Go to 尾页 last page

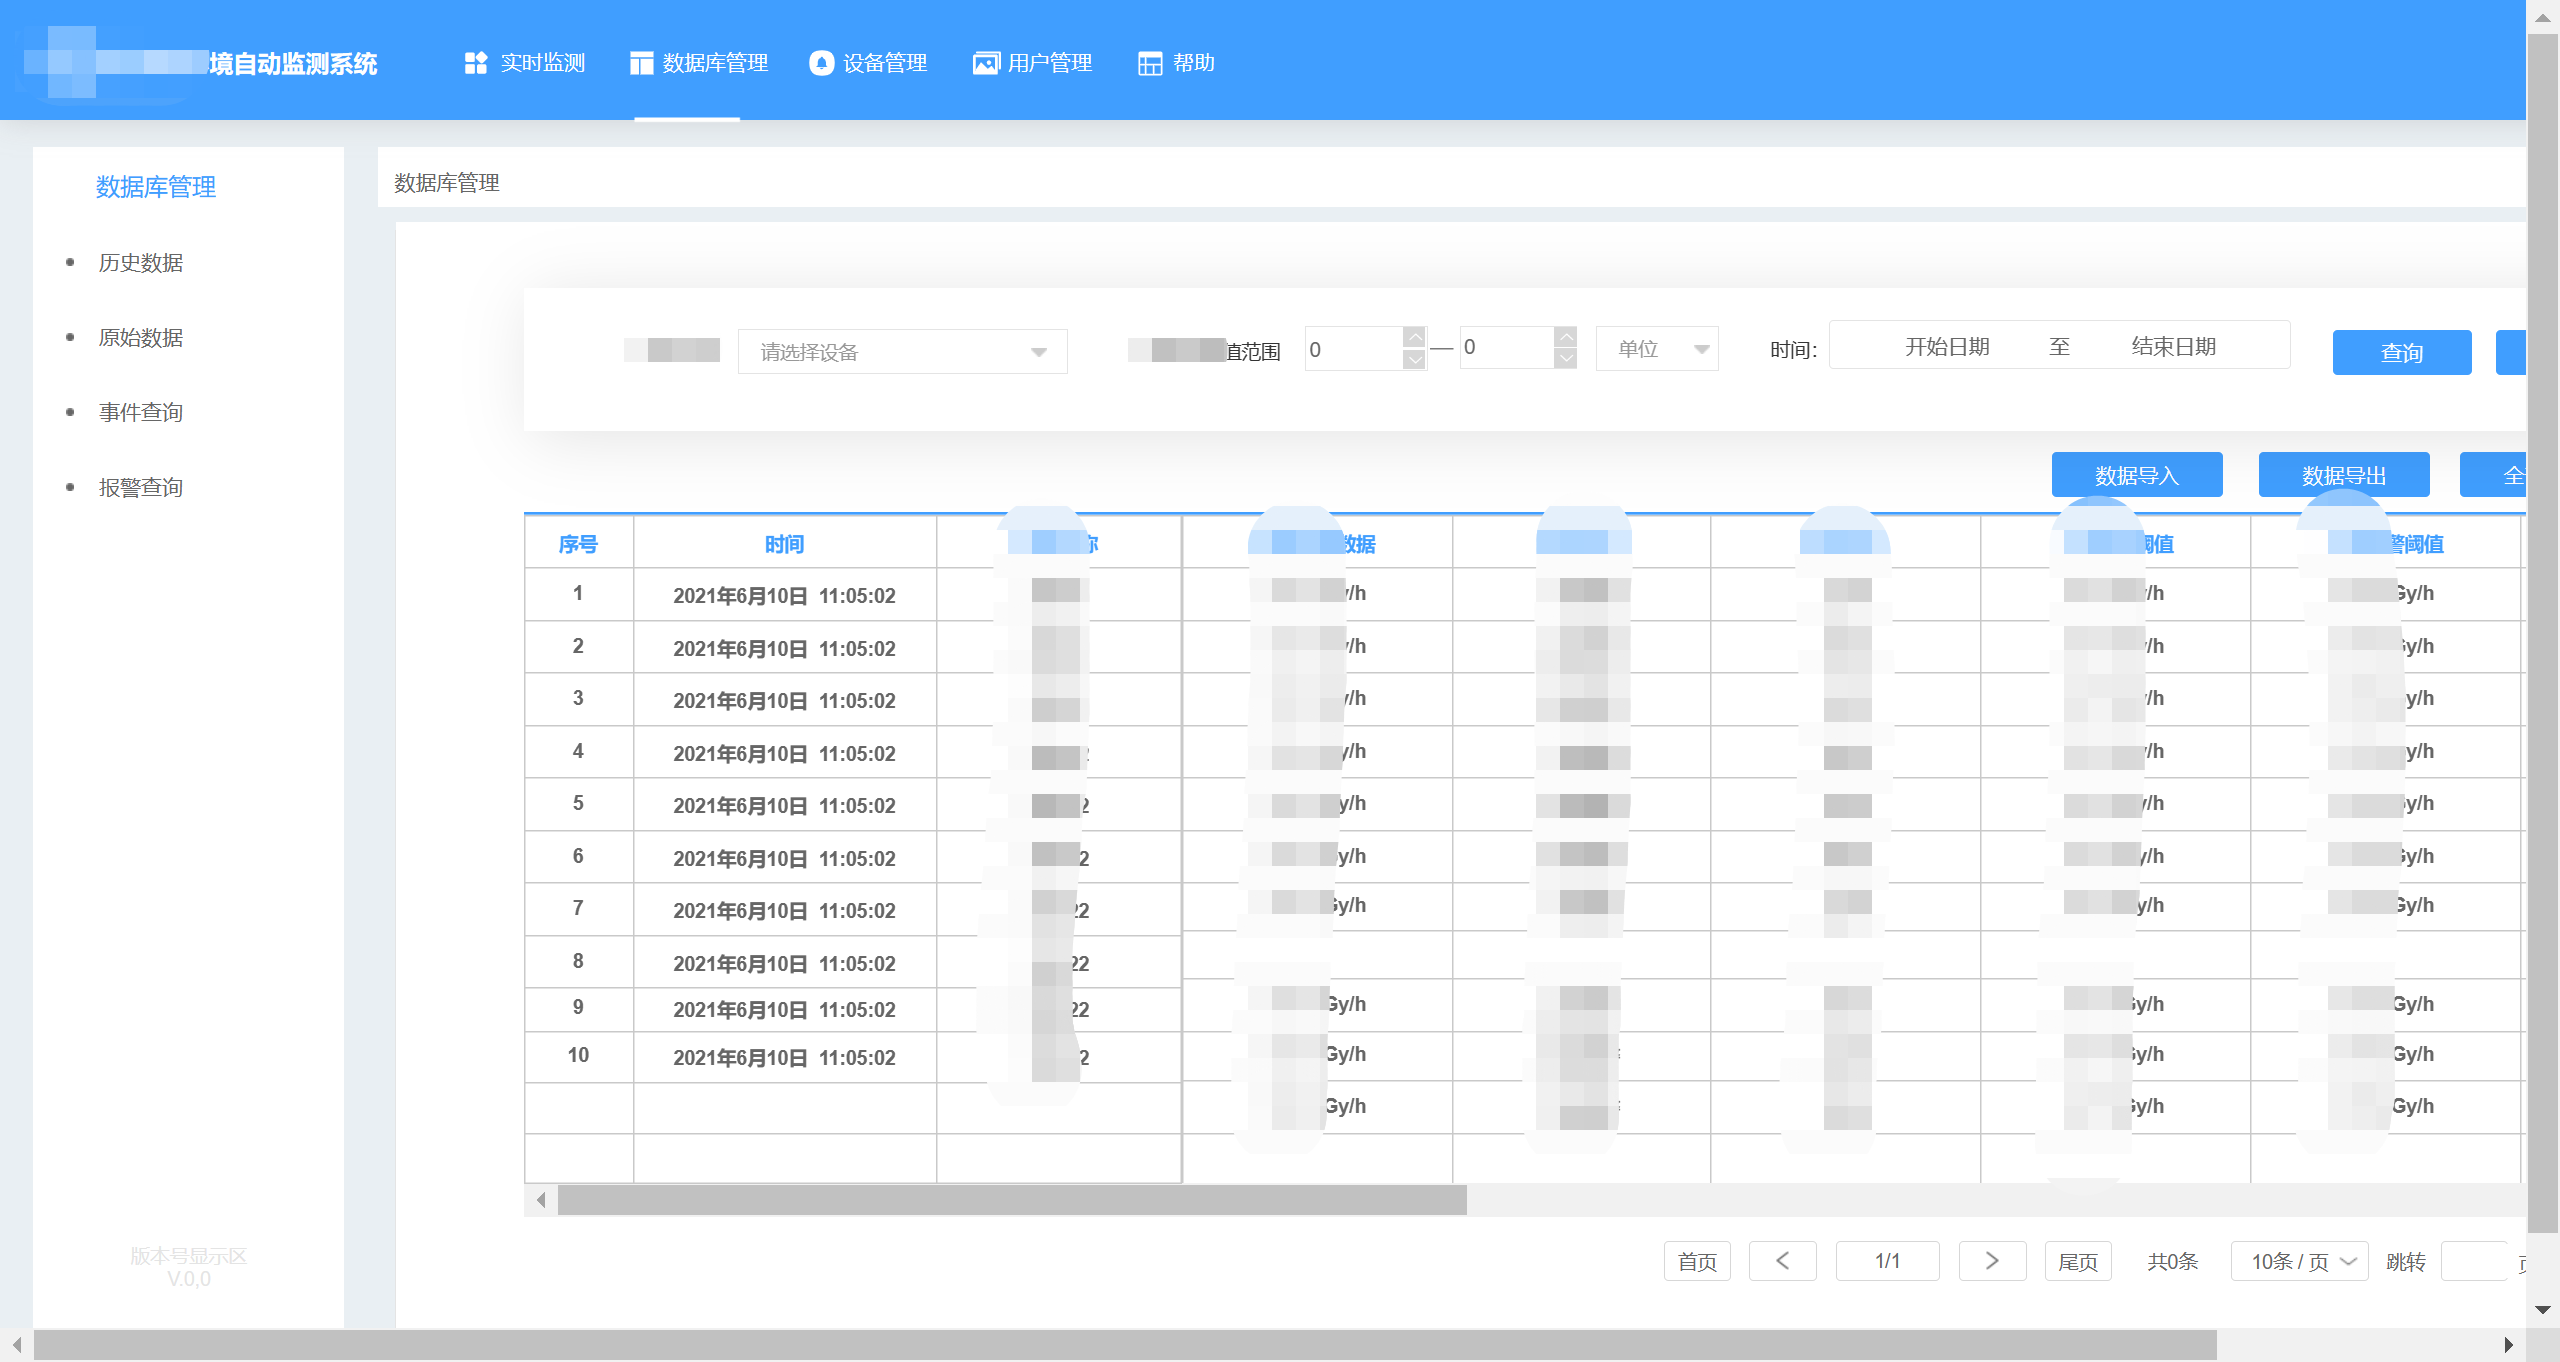pyautogui.click(x=2078, y=1261)
